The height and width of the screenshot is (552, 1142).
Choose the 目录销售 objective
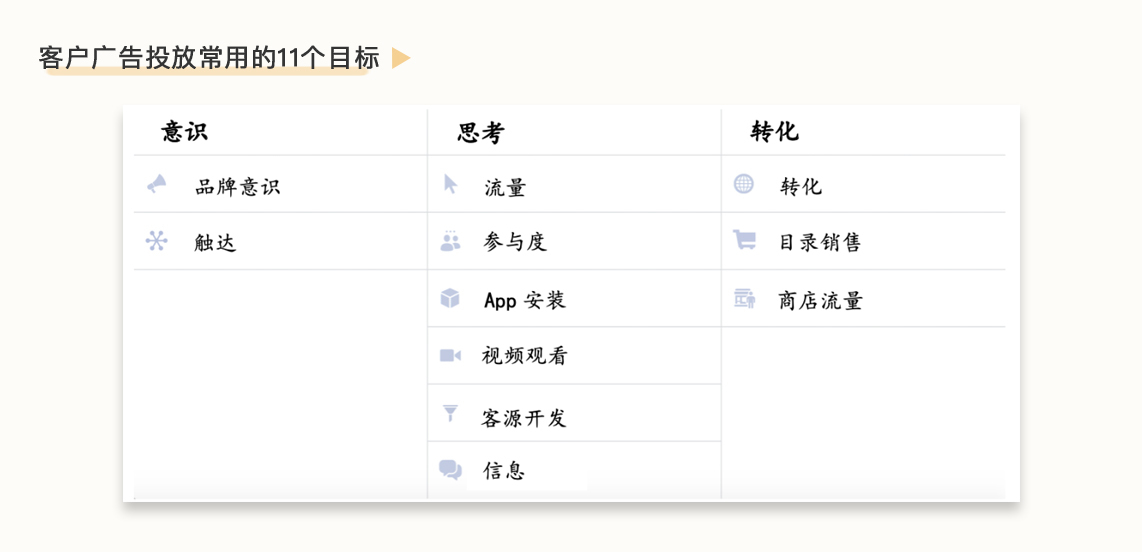pos(819,242)
